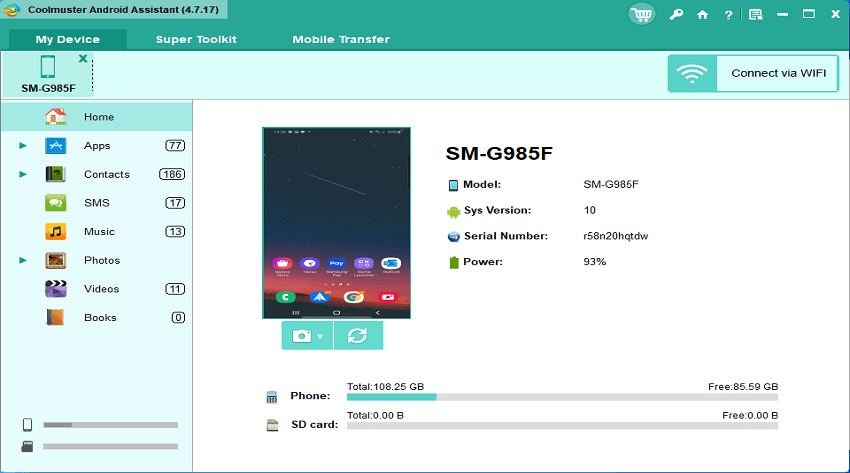Open the shopping cart purchase icon
Viewport: 850px width, 473px height.
coord(641,14)
